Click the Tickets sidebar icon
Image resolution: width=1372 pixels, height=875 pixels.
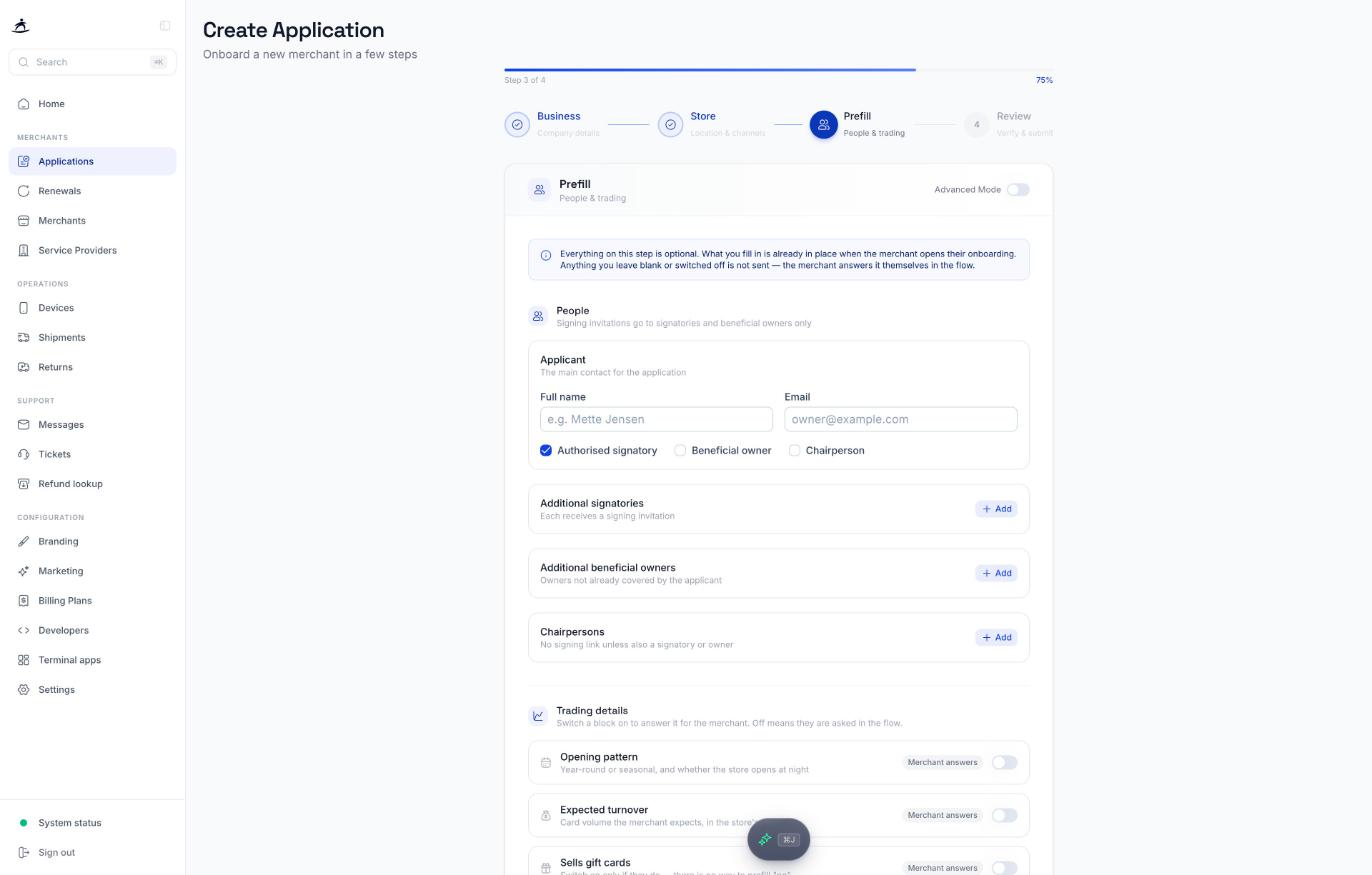tap(24, 454)
